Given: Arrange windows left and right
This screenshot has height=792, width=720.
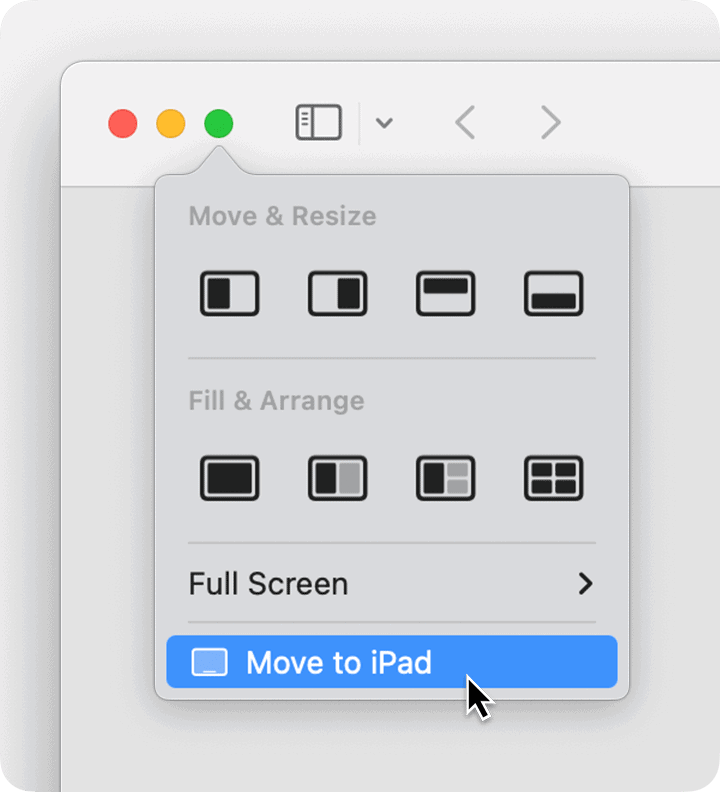Looking at the screenshot, I should (x=338, y=478).
